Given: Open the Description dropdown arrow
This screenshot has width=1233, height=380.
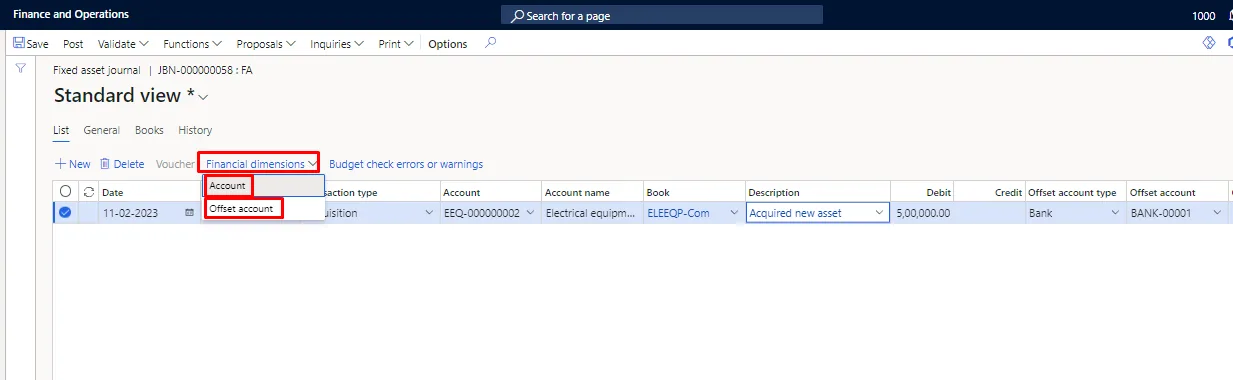Looking at the screenshot, I should tap(879, 213).
